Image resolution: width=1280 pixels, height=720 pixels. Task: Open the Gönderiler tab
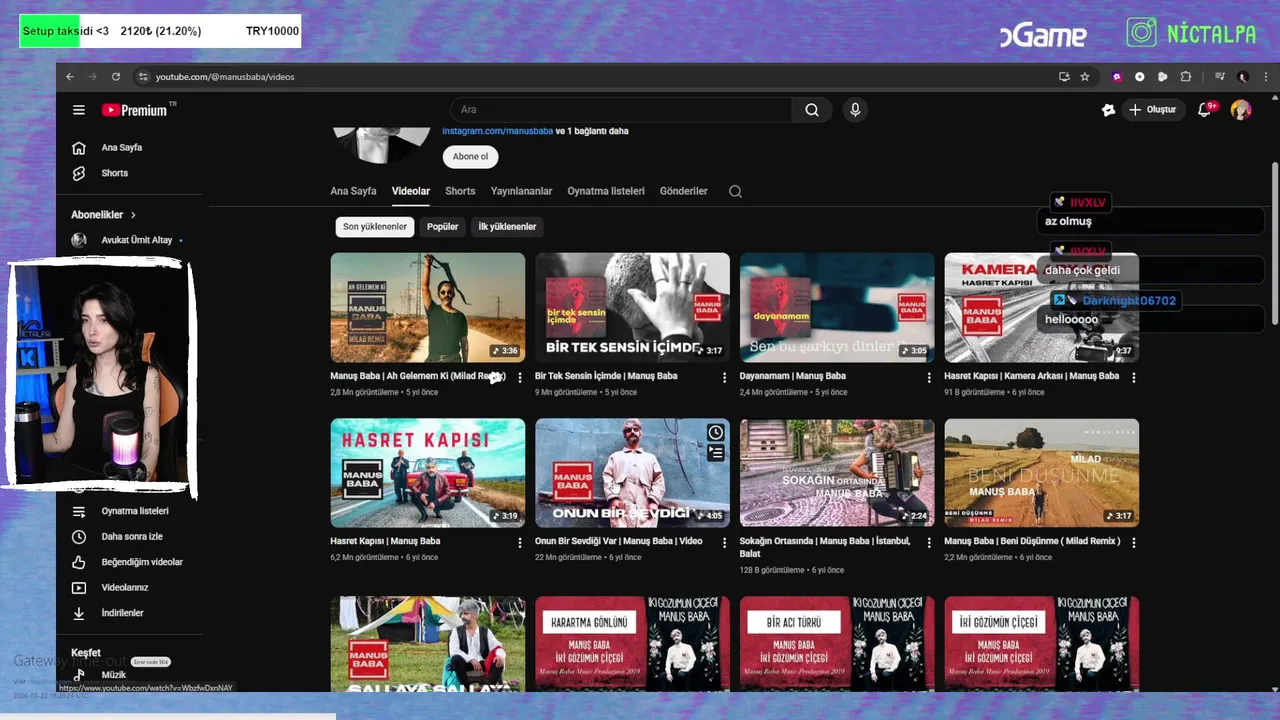point(684,191)
